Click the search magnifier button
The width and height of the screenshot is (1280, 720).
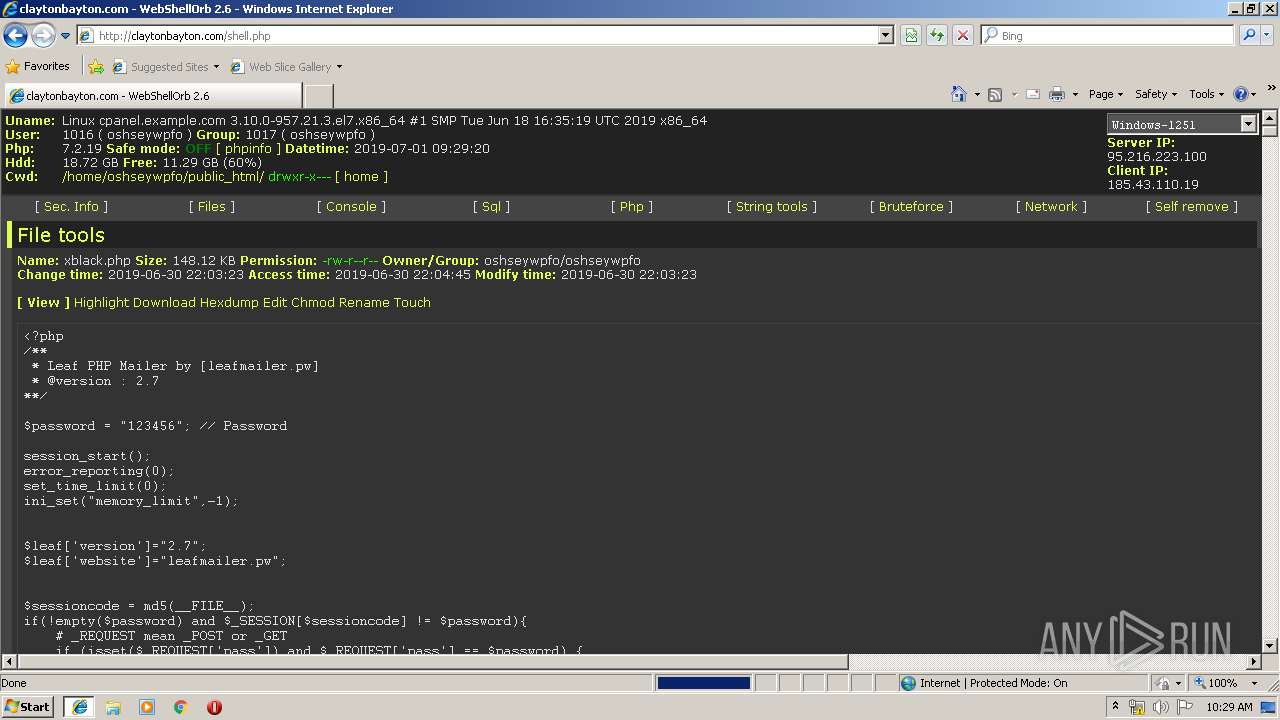(x=1248, y=36)
